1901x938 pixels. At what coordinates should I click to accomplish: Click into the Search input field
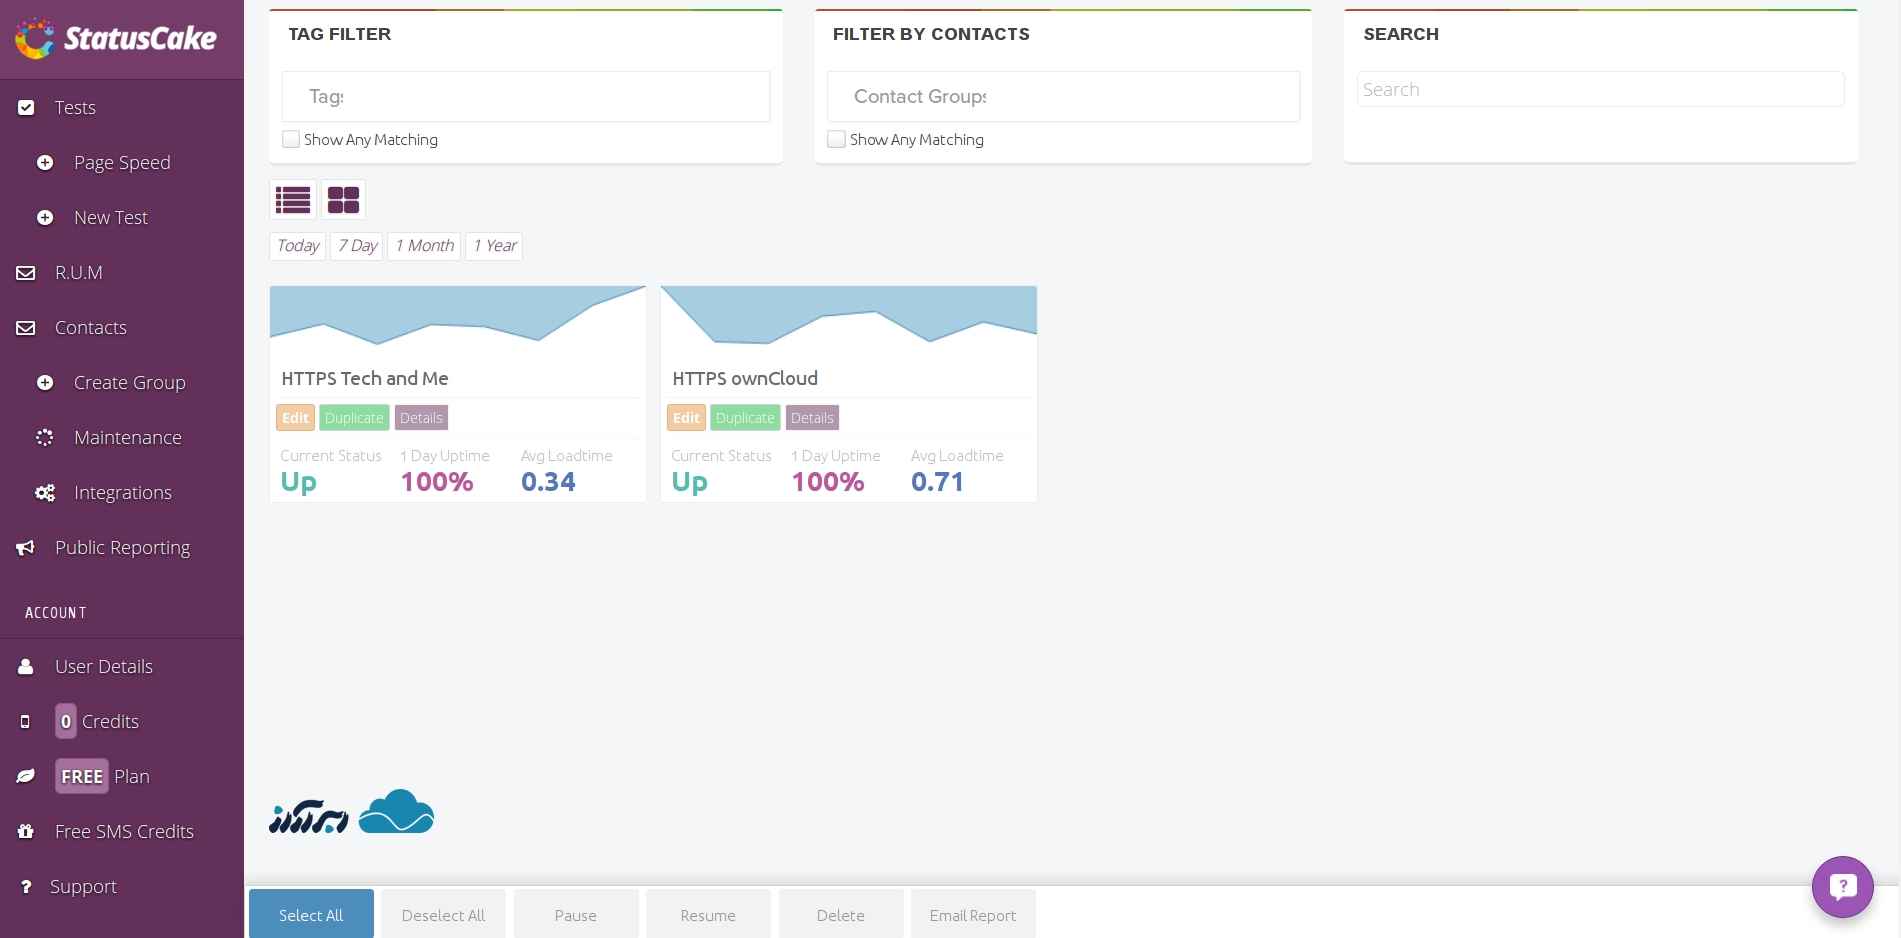(x=1600, y=90)
